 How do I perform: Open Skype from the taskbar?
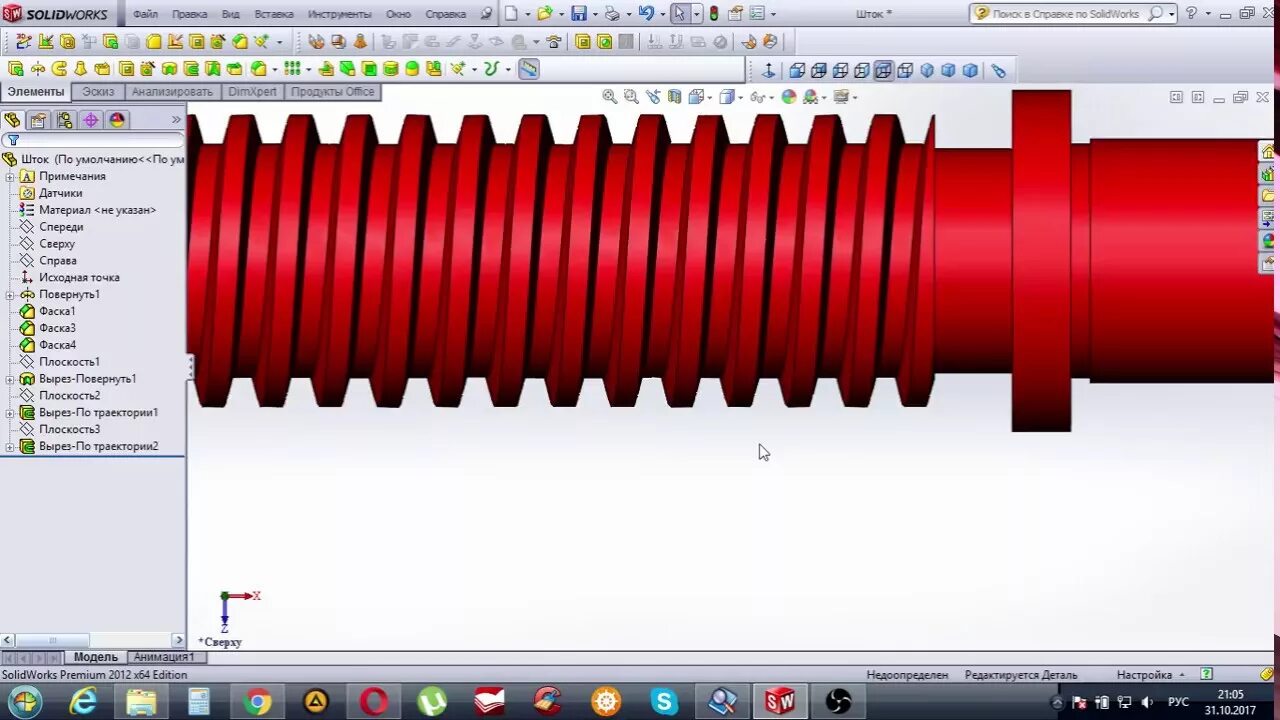pos(664,702)
